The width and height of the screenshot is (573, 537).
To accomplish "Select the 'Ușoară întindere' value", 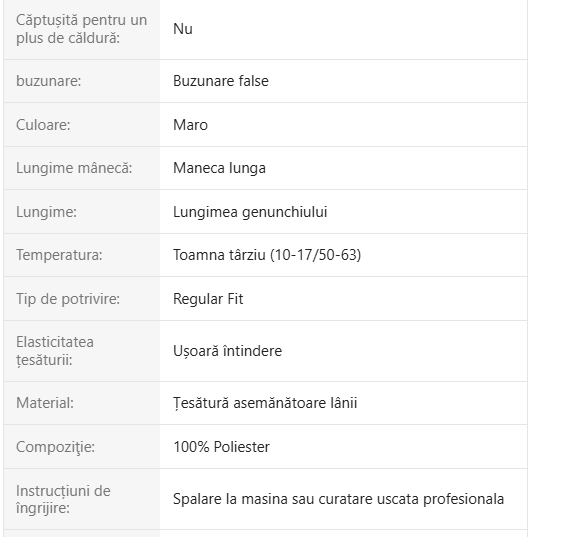I will pos(227,351).
